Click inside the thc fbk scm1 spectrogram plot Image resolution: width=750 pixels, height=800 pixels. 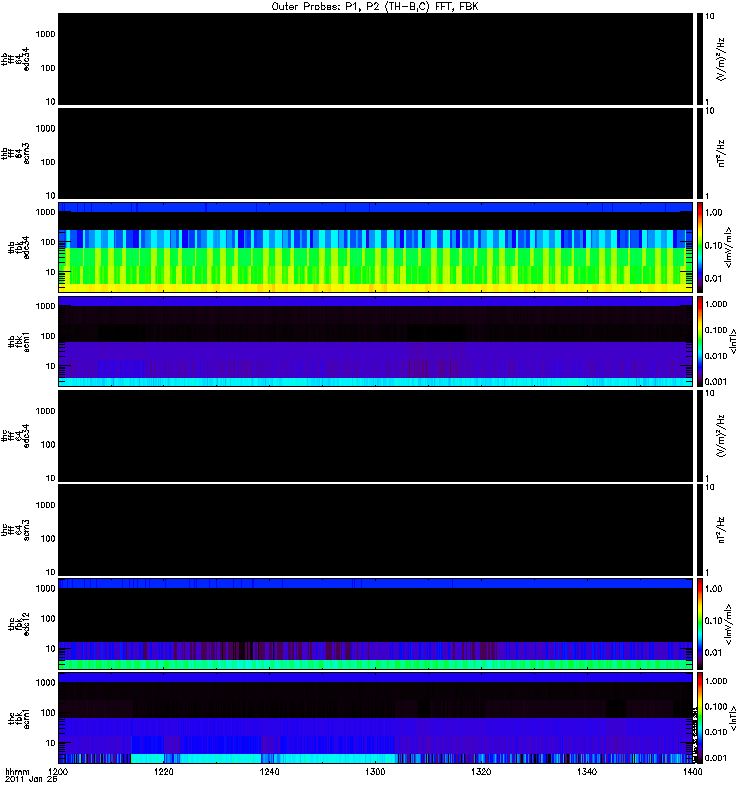tap(375, 718)
